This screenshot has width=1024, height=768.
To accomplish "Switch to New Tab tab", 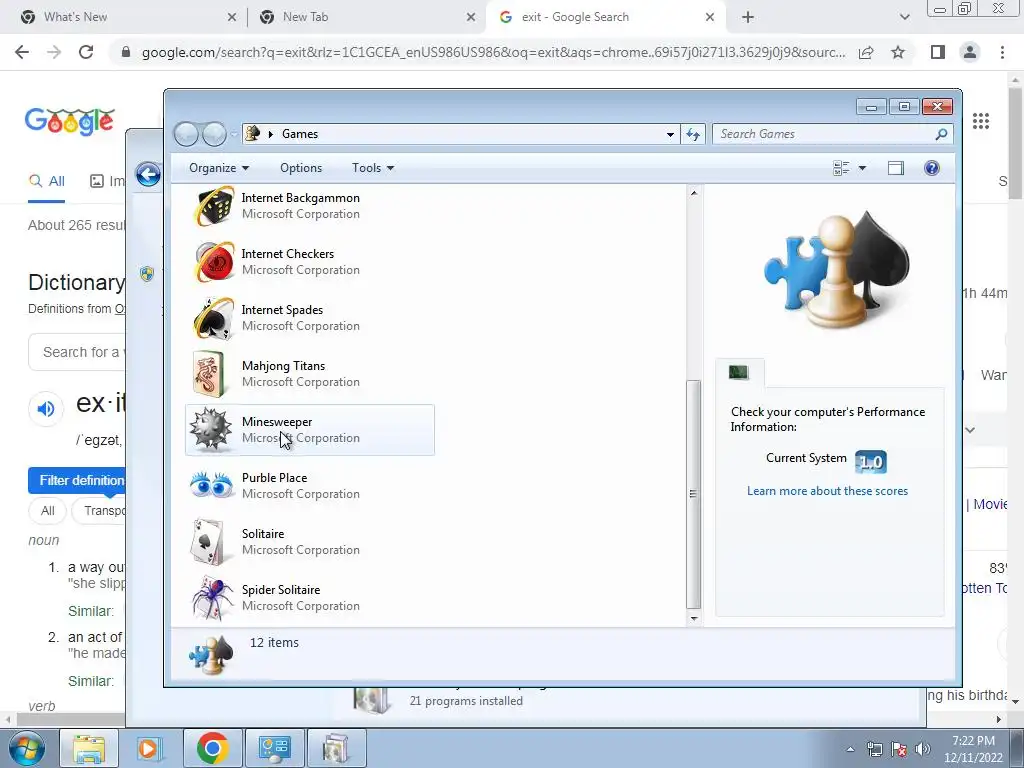I will pos(366,17).
